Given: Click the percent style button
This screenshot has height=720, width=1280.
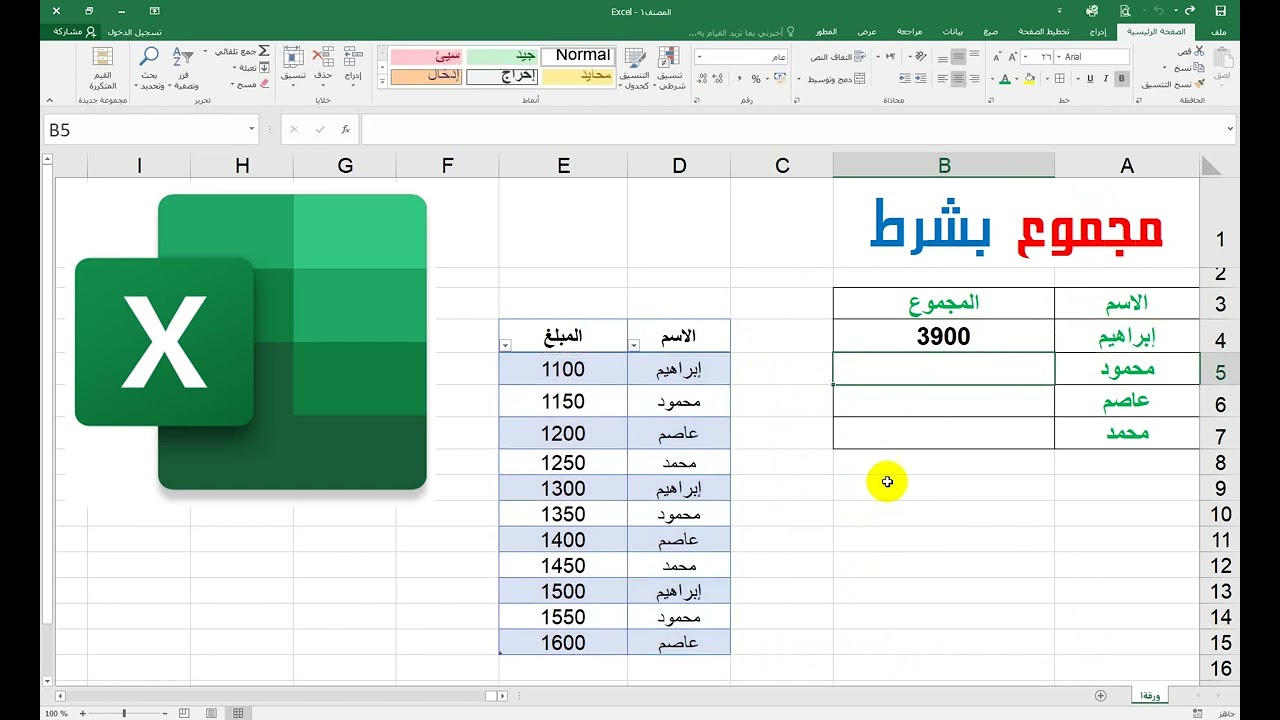Looking at the screenshot, I should 756,79.
